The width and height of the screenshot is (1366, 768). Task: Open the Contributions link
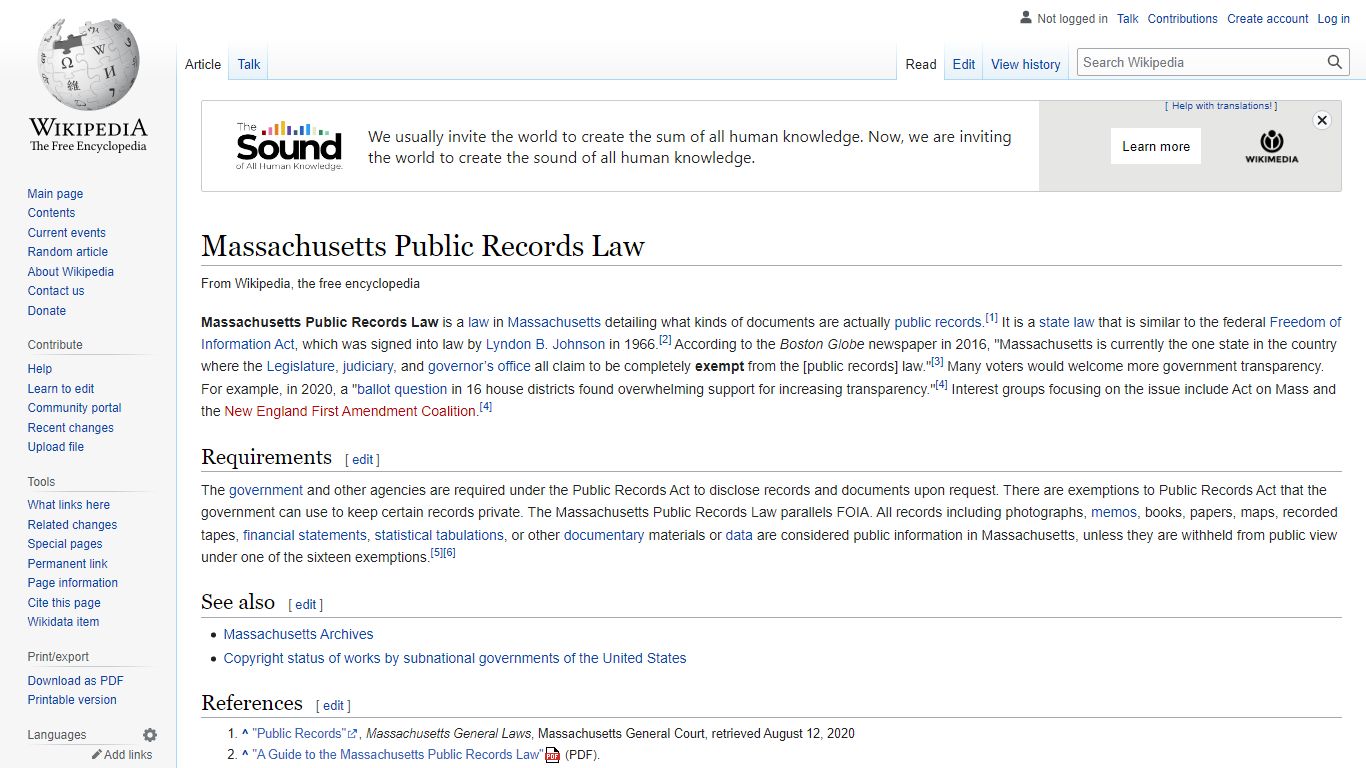[1183, 19]
